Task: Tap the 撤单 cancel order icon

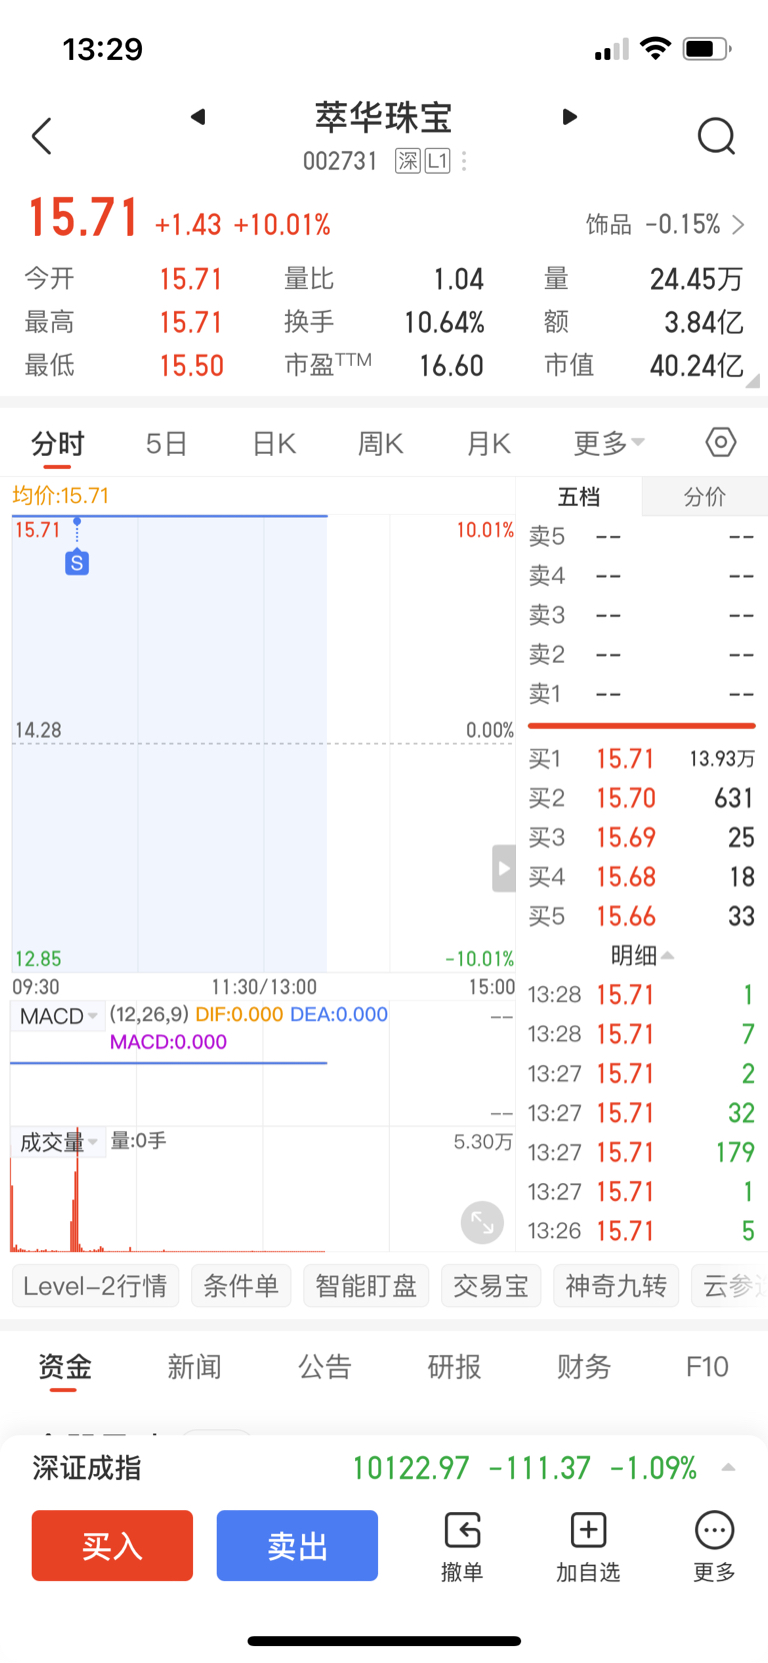Action: (x=462, y=1547)
